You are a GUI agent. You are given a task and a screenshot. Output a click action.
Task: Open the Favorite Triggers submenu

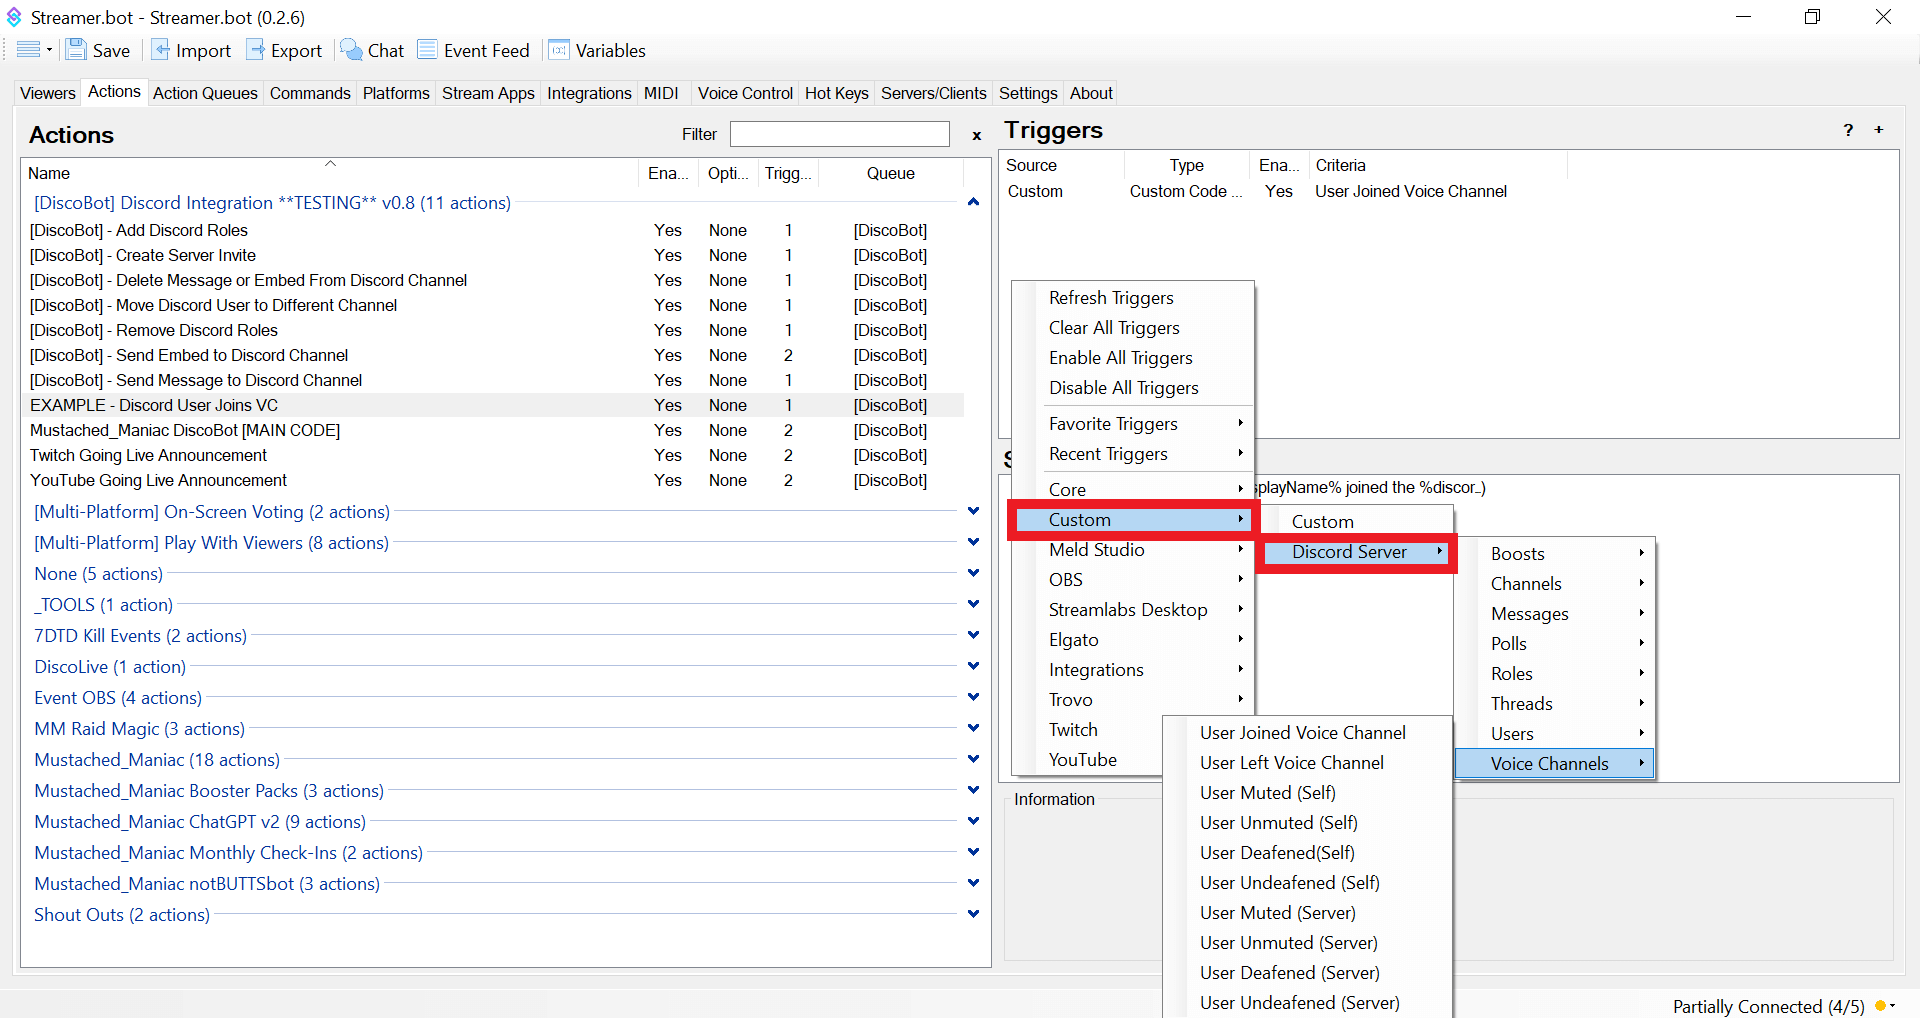pos(1132,424)
